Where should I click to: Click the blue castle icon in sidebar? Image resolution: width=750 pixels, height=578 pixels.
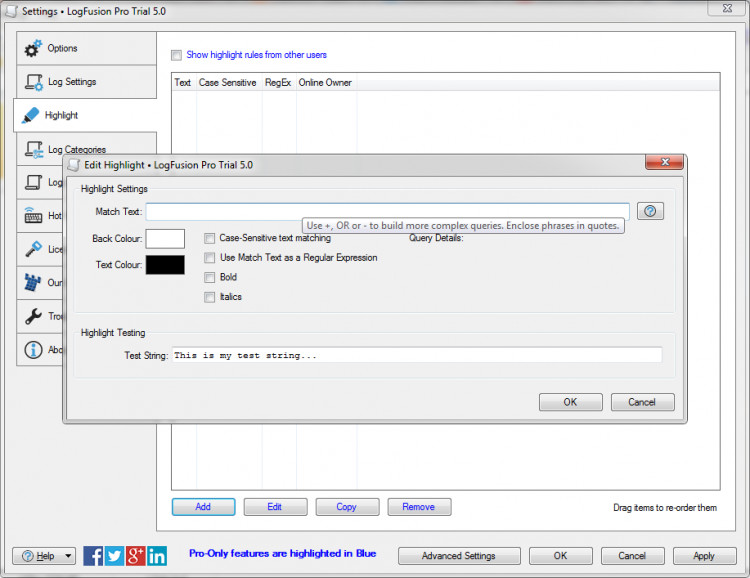(32, 282)
